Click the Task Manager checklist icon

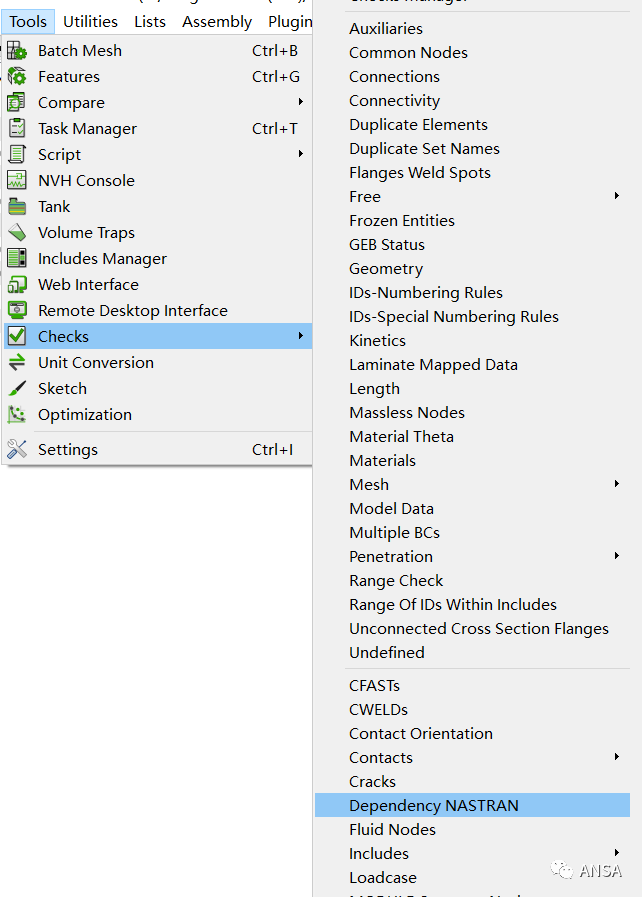coord(17,129)
